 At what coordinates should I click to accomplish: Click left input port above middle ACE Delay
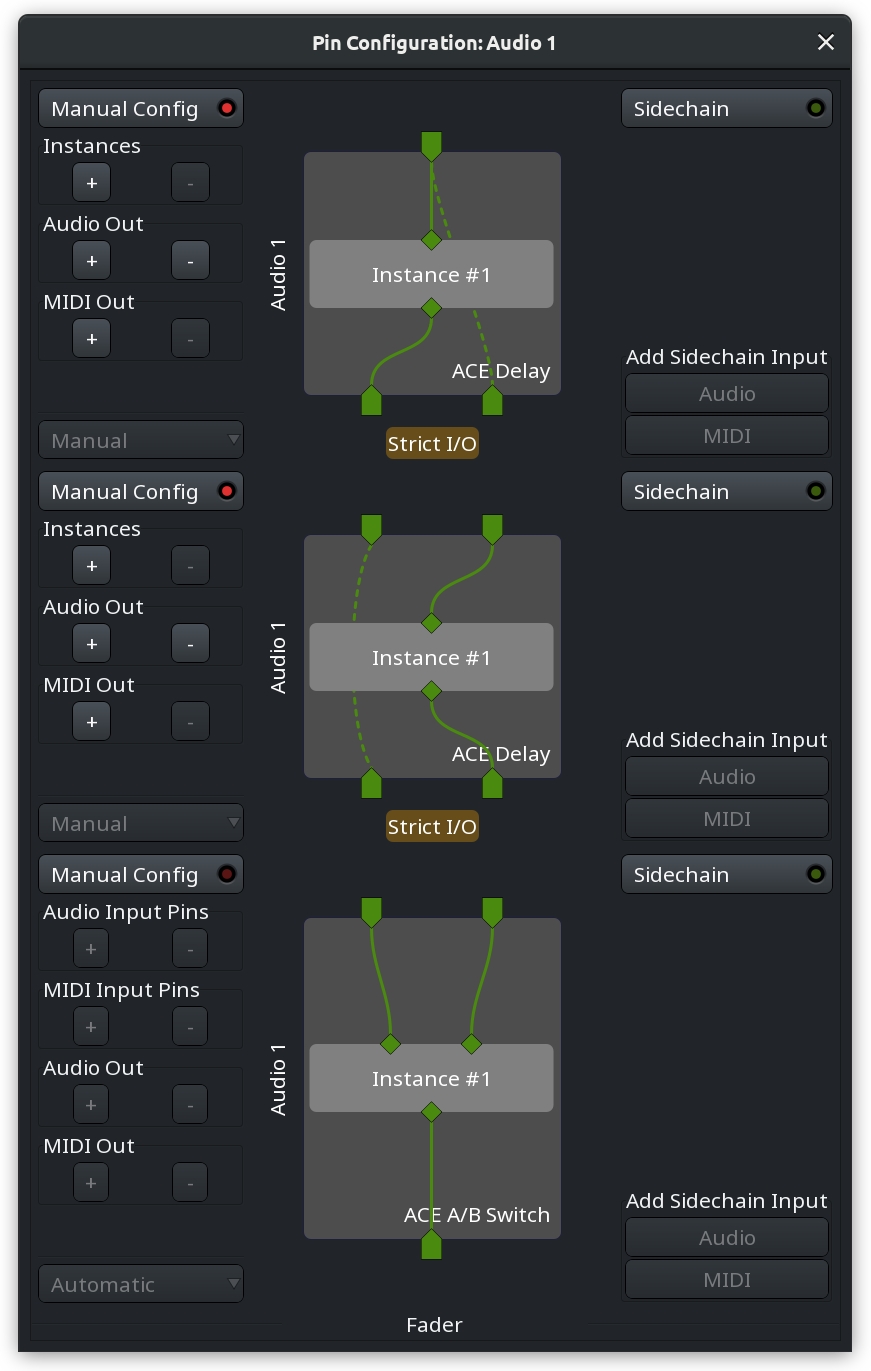pyautogui.click(x=371, y=529)
